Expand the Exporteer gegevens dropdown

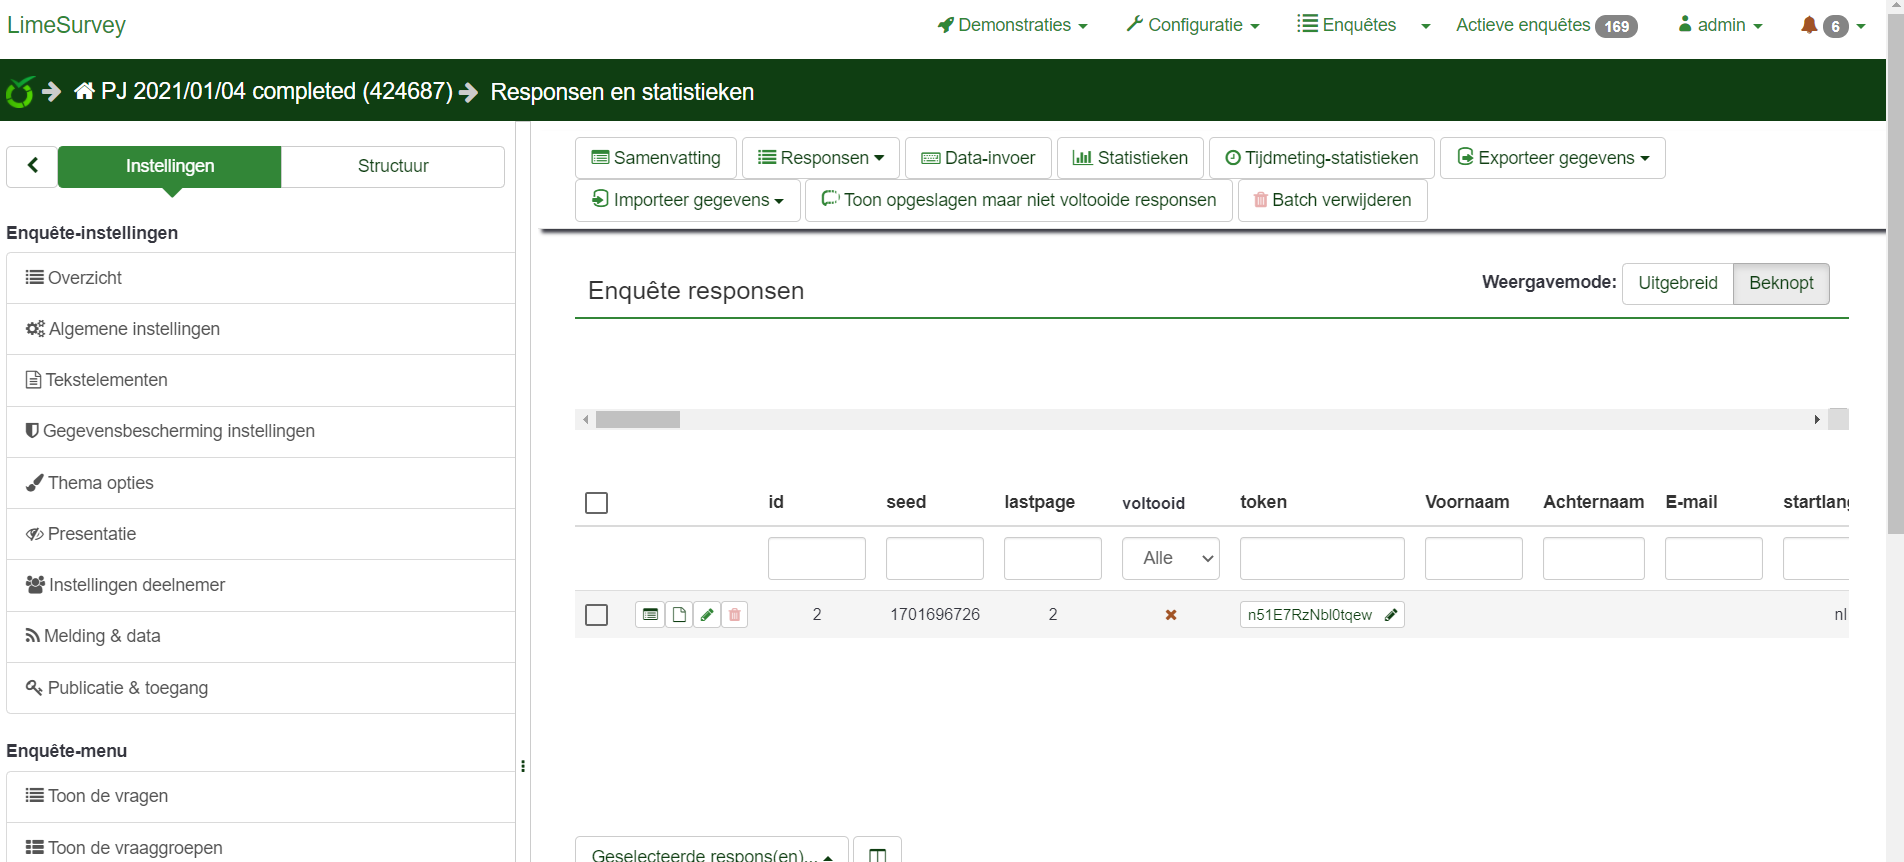coord(1552,158)
